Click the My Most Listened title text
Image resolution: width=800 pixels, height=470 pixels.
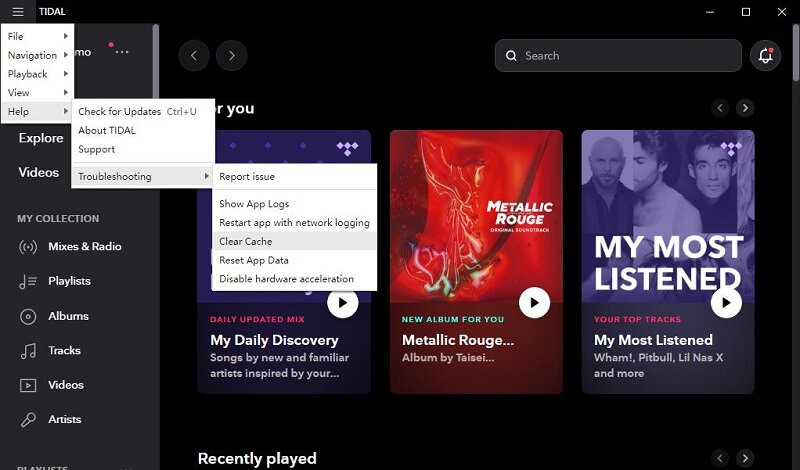(653, 340)
